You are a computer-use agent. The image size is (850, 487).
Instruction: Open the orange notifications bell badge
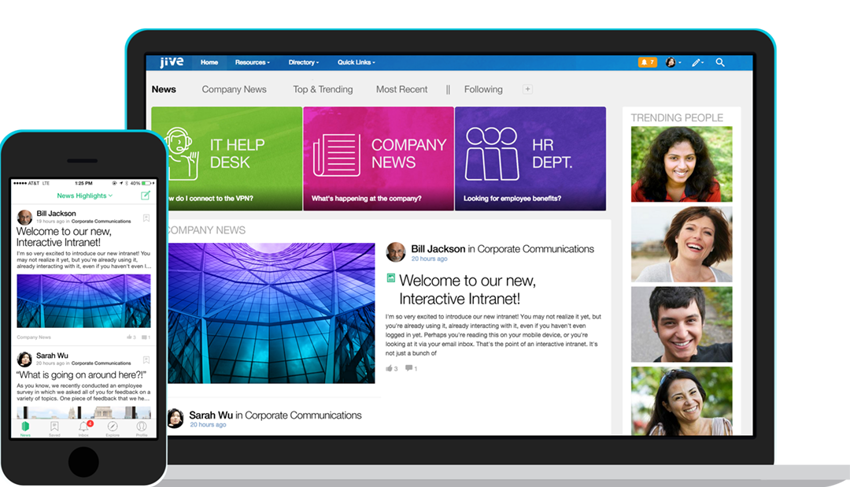648,62
